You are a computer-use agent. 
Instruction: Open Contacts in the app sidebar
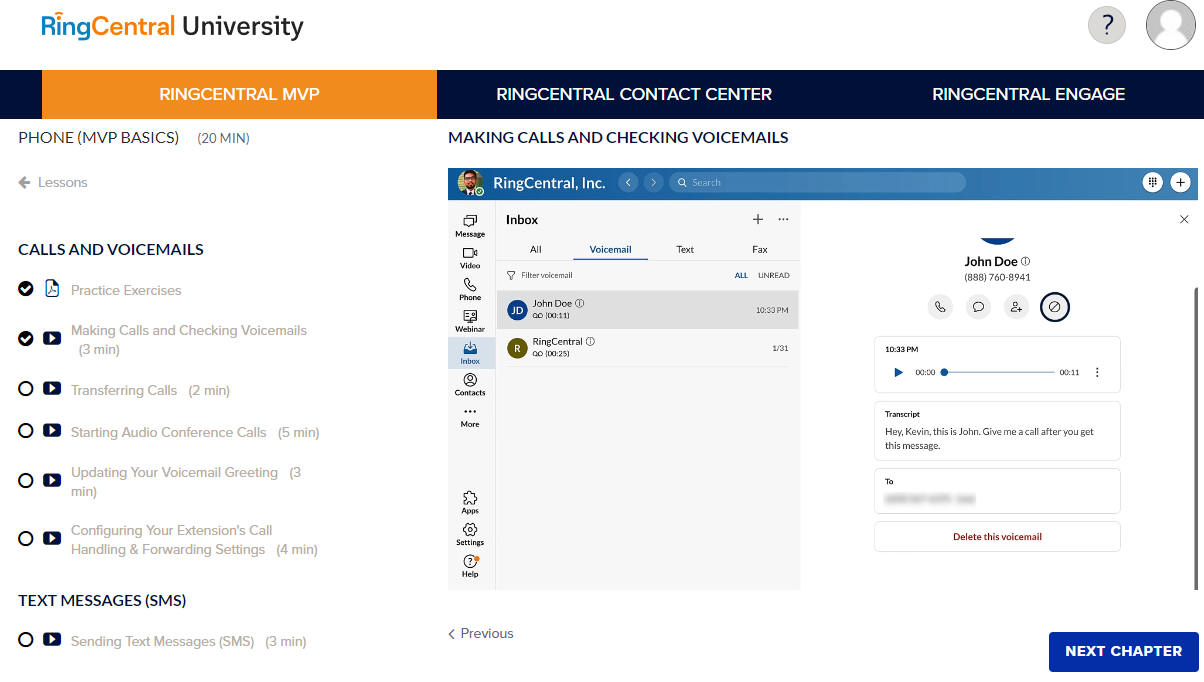coord(470,385)
